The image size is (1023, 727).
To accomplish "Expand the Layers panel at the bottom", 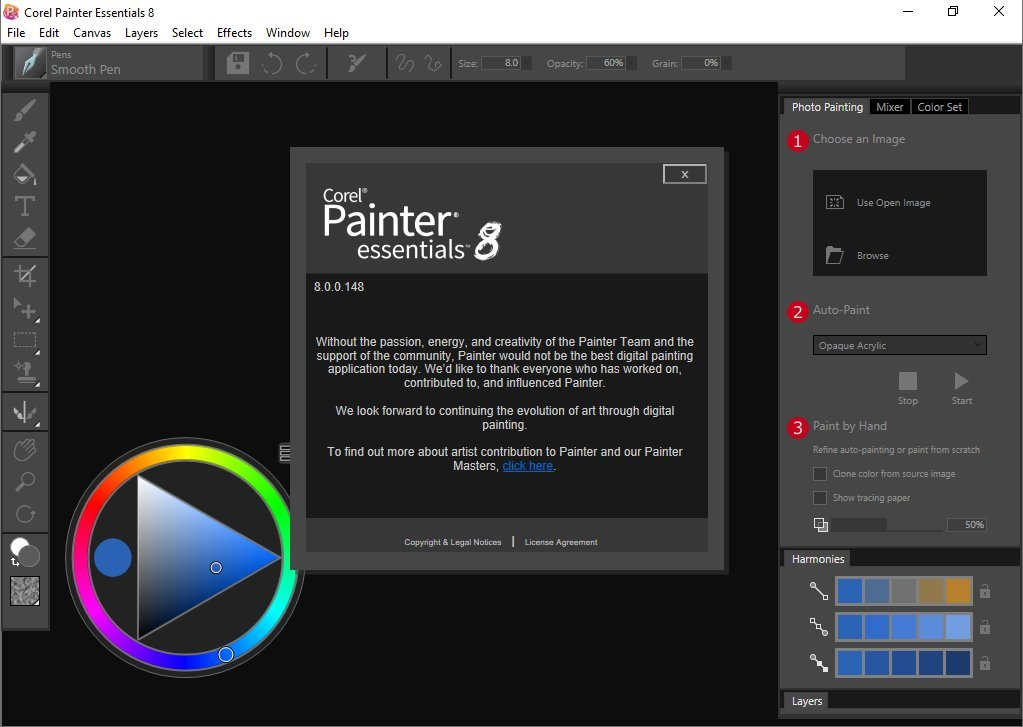I will 806,701.
